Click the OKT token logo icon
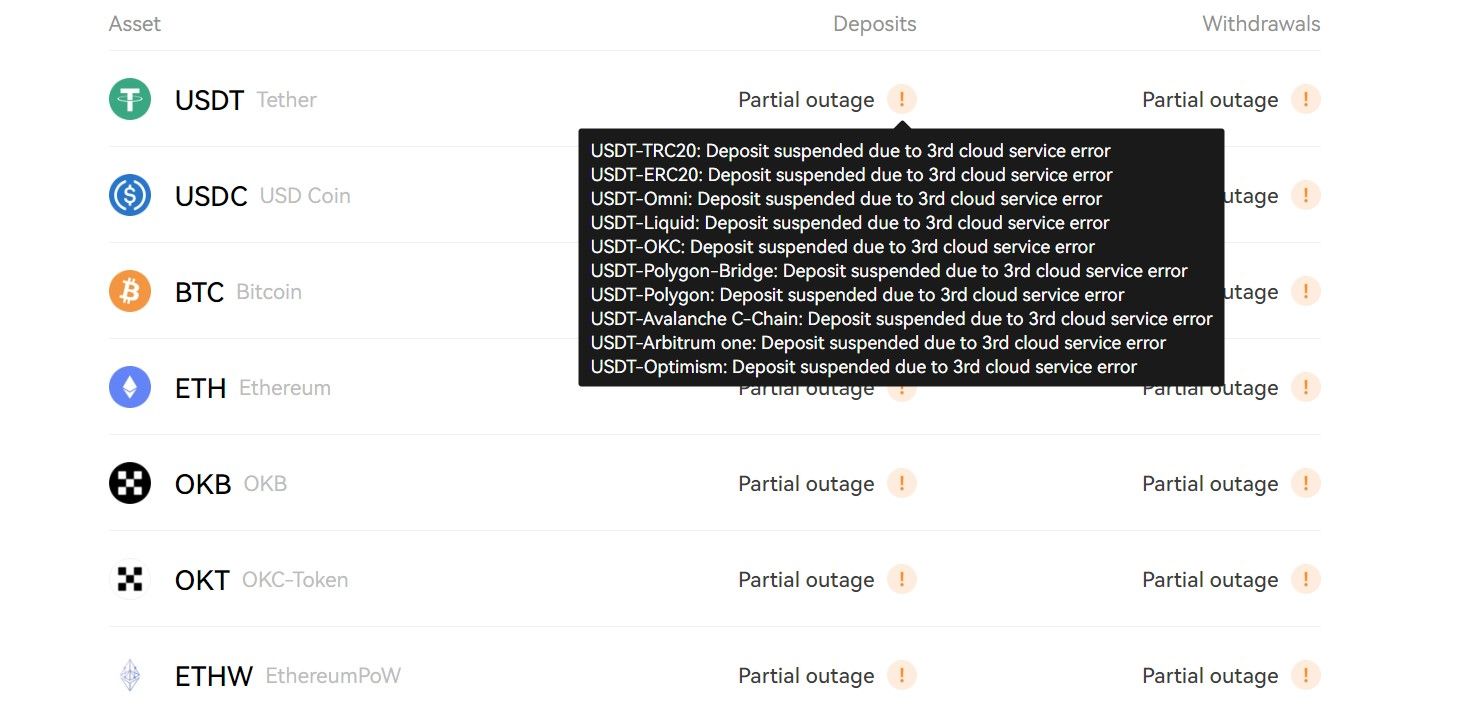1464x721 pixels. pos(130,579)
